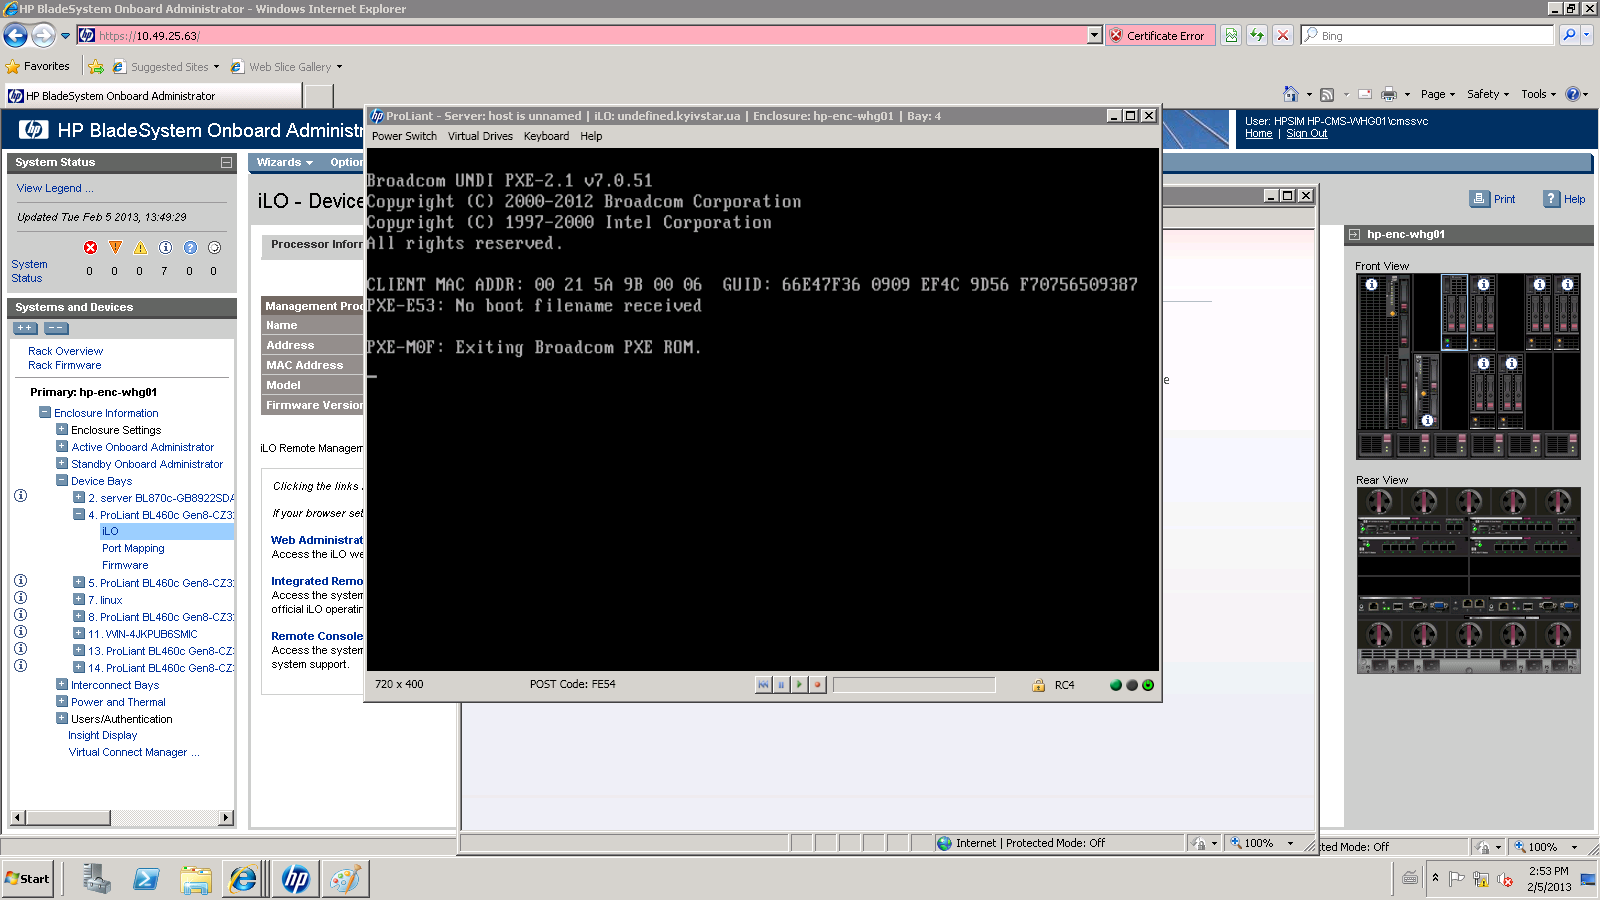The width and height of the screenshot is (1600, 900).
Task: Click the Home link in header
Action: pos(1258,134)
